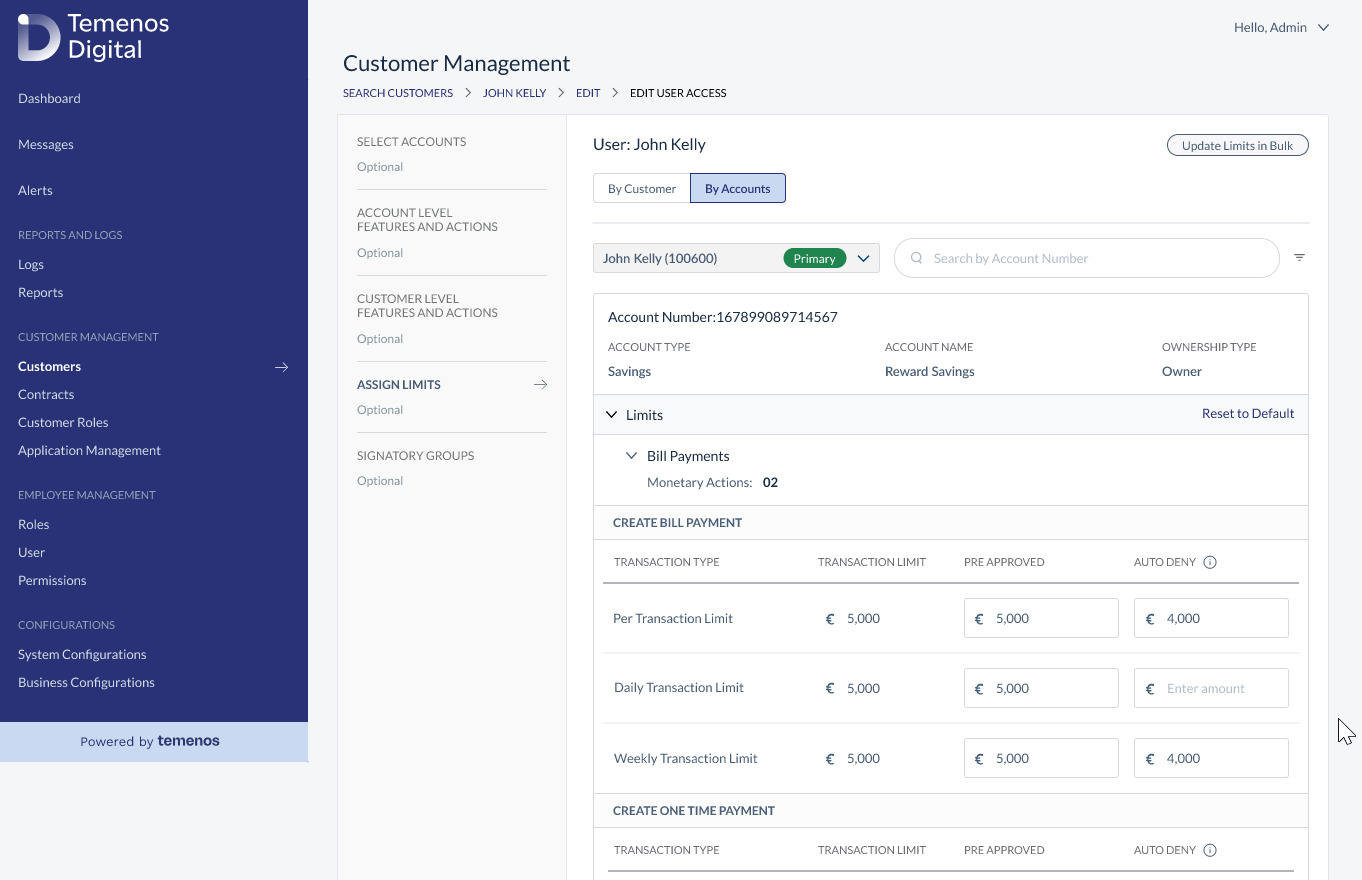Switch to By Customer view

(x=642, y=188)
